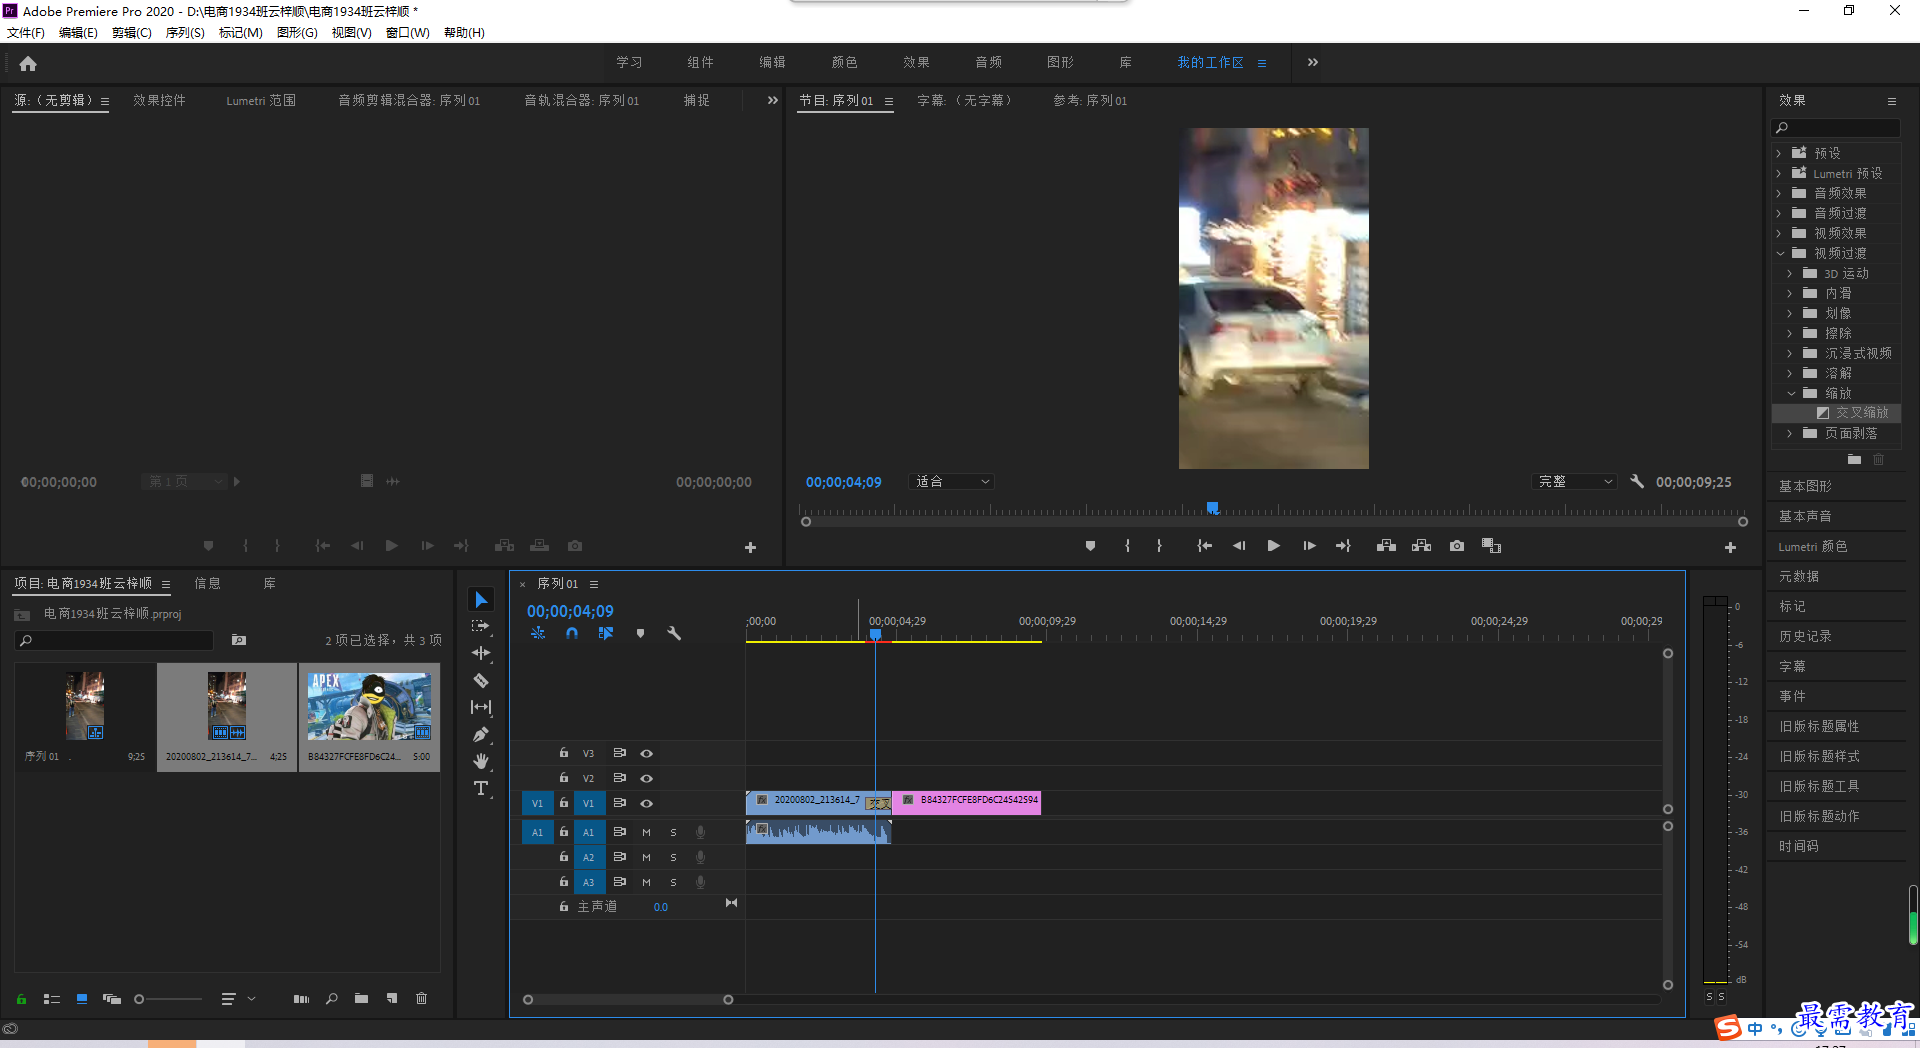Toggle sync lock for track A3
This screenshot has width=1920, height=1048.
tap(620, 882)
